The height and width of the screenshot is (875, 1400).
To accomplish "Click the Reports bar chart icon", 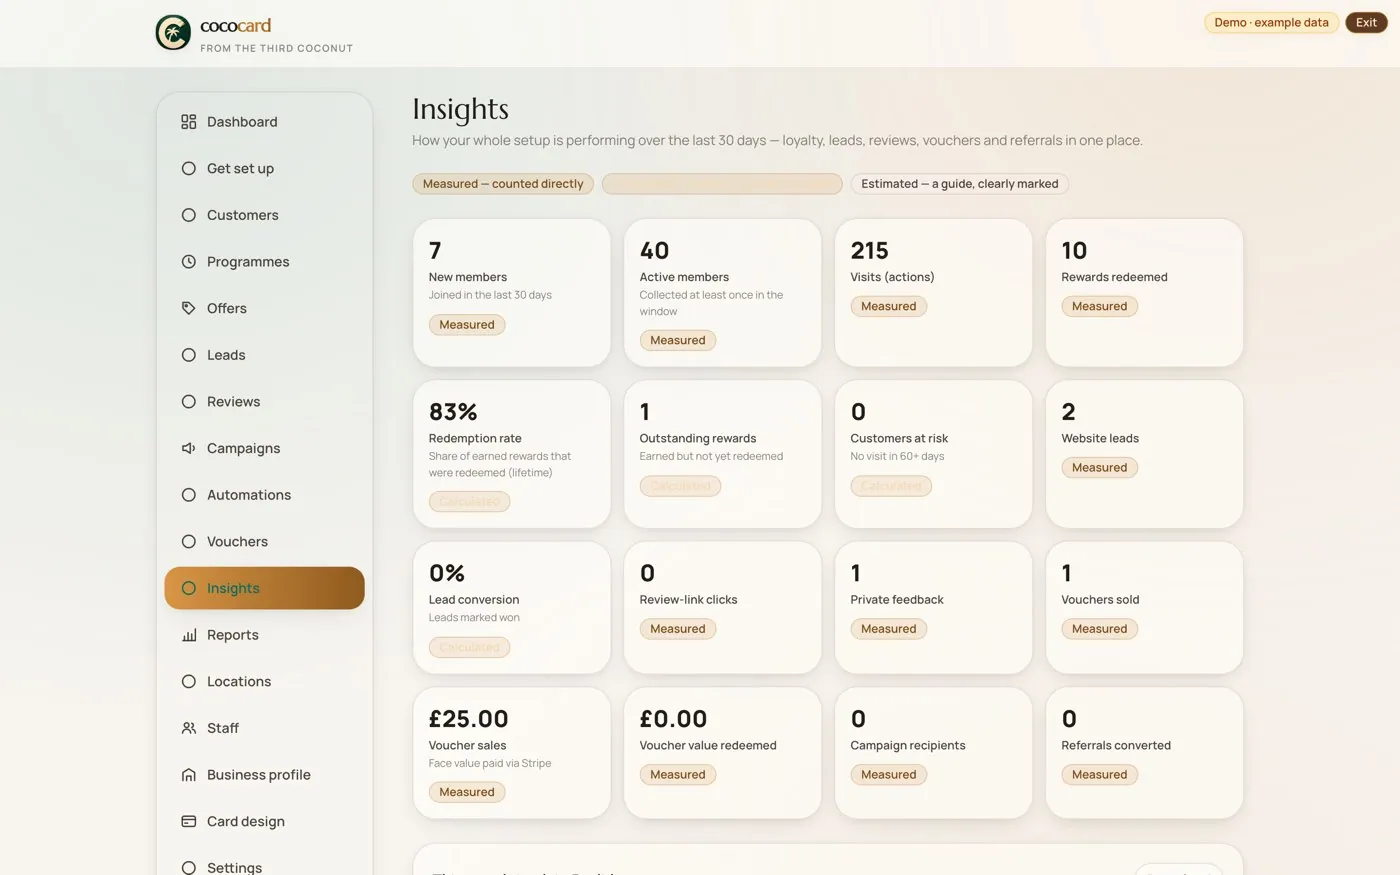I will click(188, 635).
